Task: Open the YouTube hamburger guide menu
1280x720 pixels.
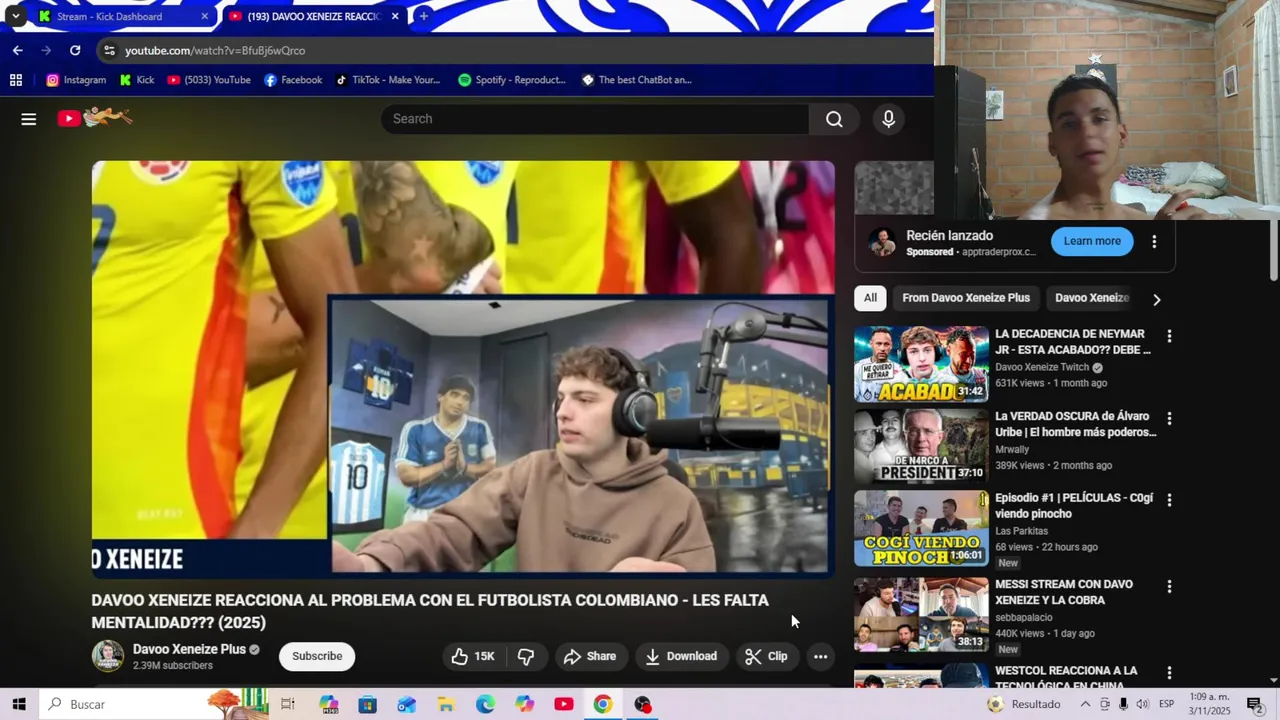Action: tap(29, 119)
